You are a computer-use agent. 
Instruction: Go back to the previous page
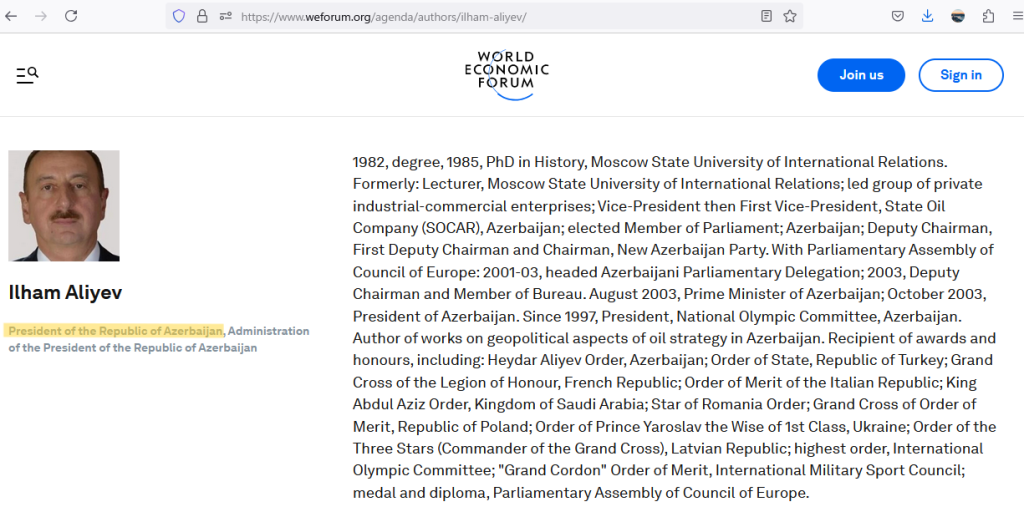[12, 16]
